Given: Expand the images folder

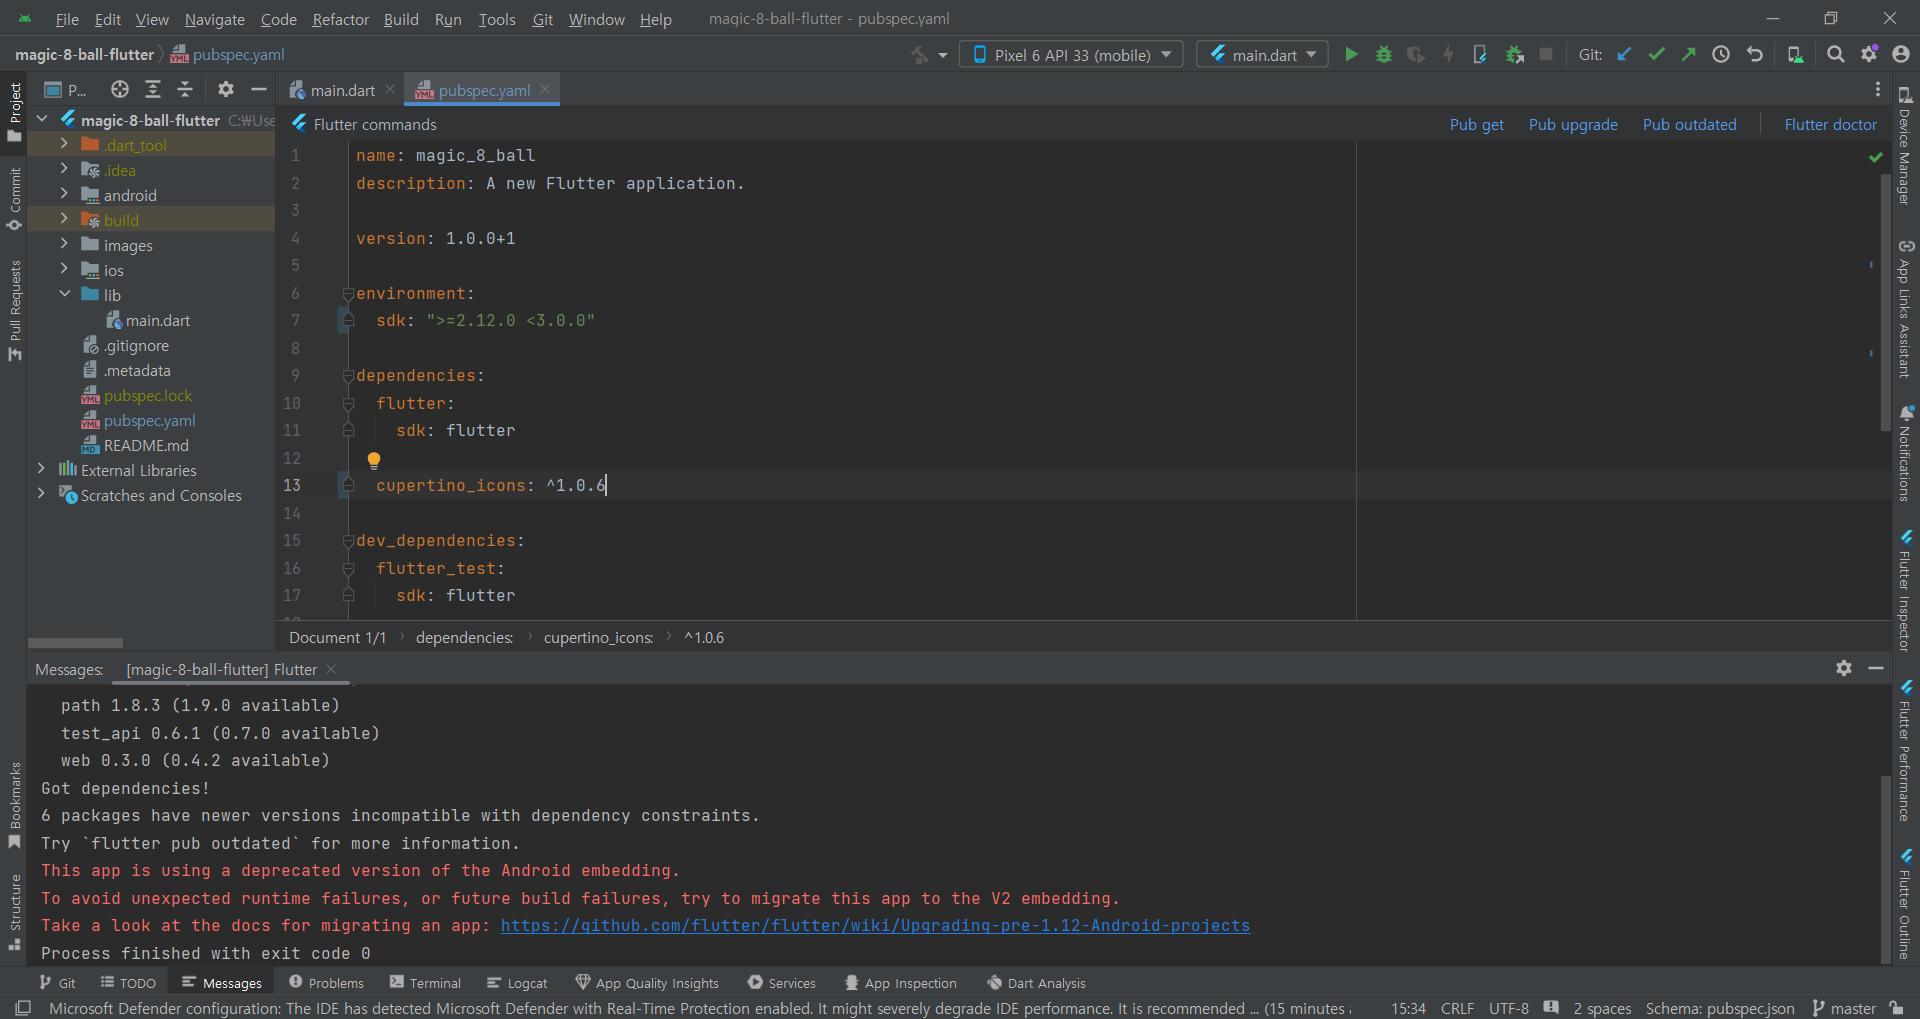Looking at the screenshot, I should tap(64, 244).
